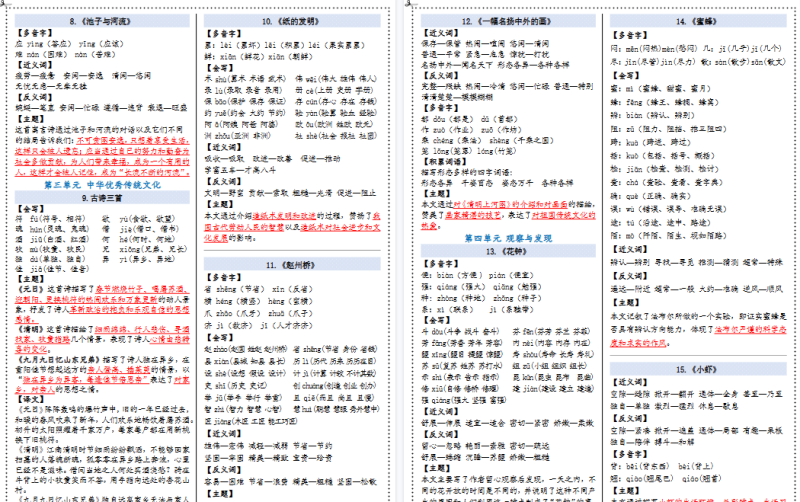
Task: Click the line starting "都 dōu（都是）"
Action: point(469,119)
